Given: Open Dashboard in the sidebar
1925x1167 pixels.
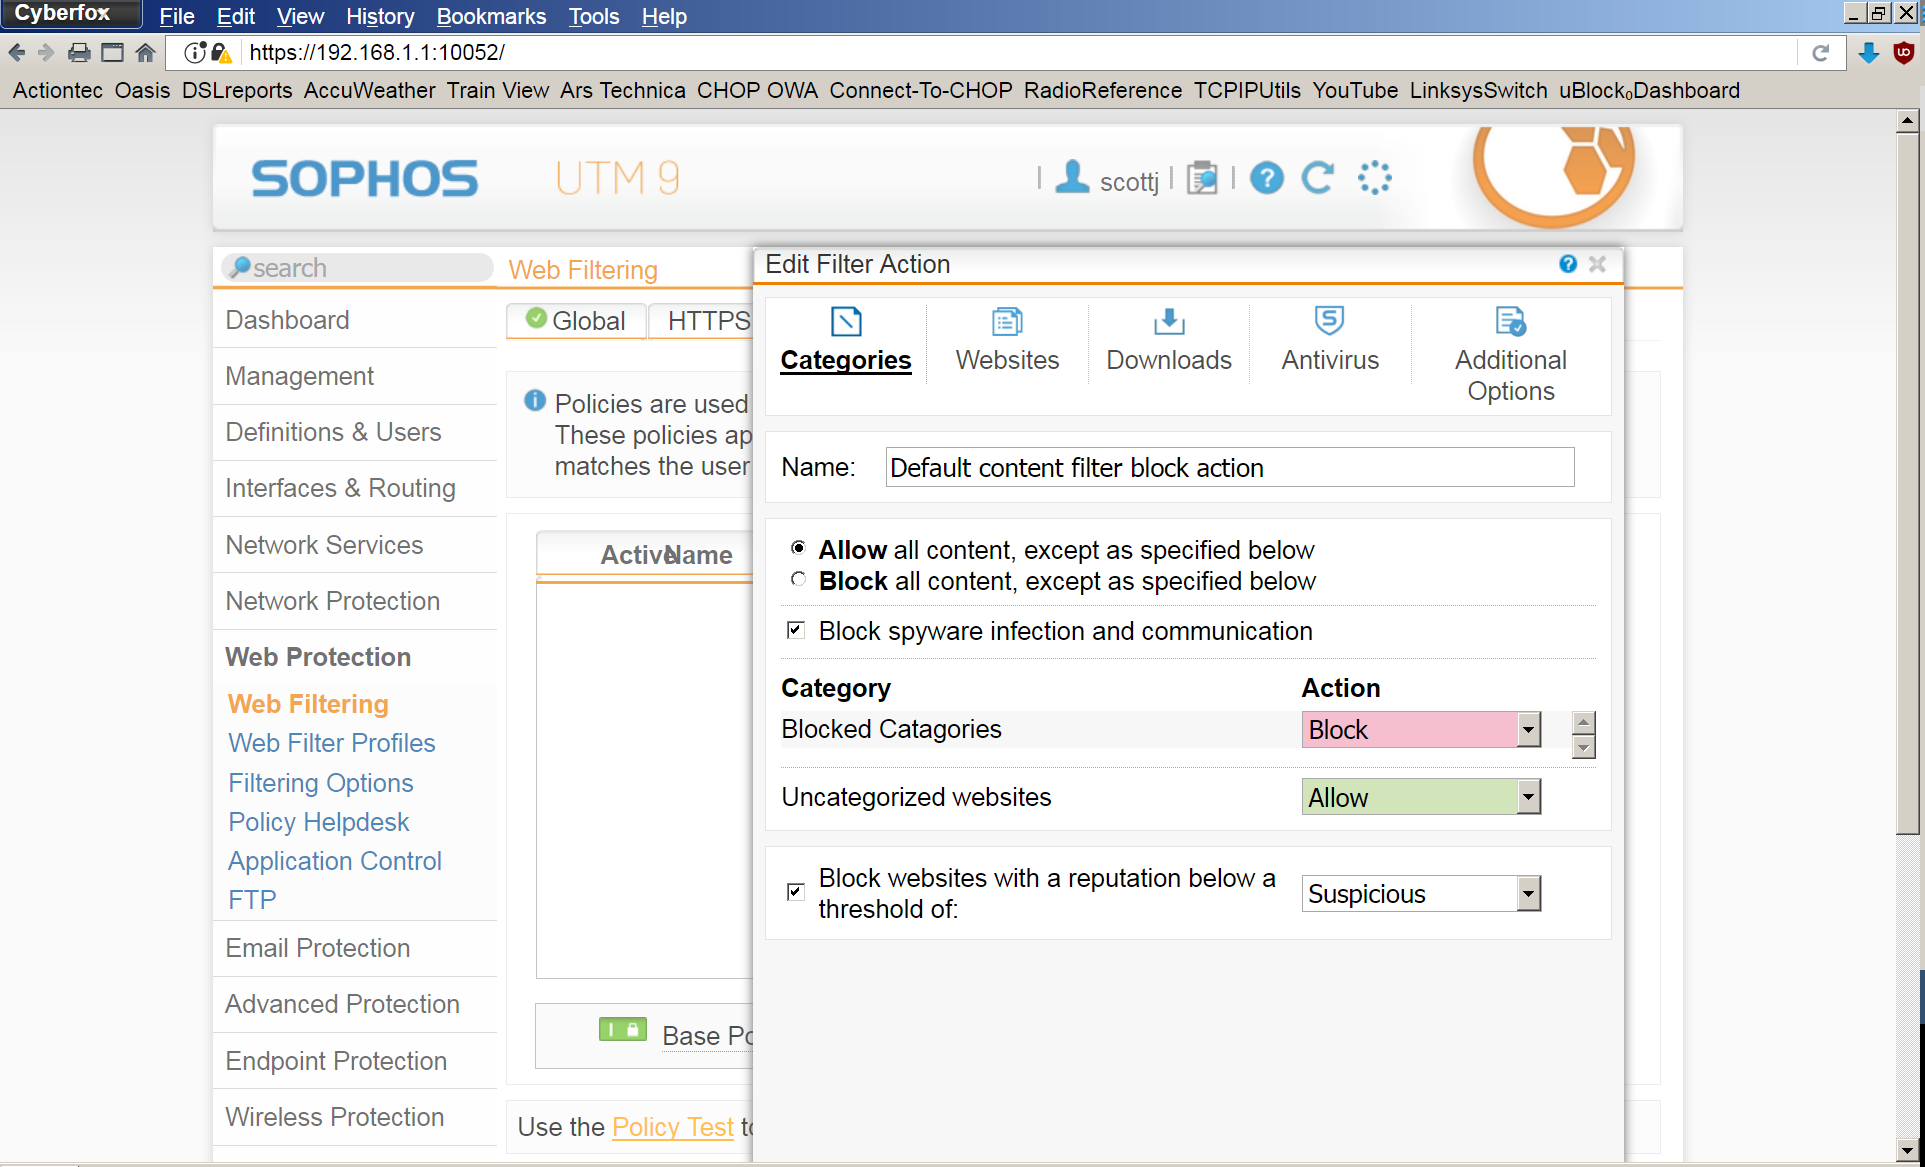Looking at the screenshot, I should pos(287,320).
